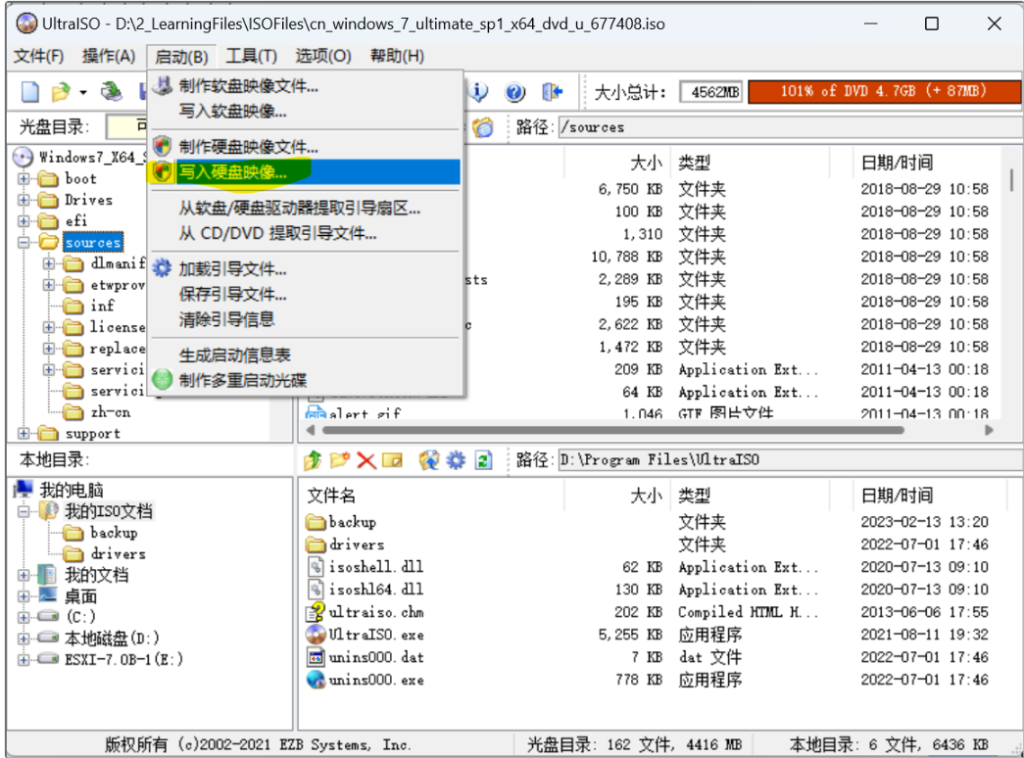The height and width of the screenshot is (758, 1024).
Task: Select 本地磁盘(D:) in local tree
Action: point(112,638)
